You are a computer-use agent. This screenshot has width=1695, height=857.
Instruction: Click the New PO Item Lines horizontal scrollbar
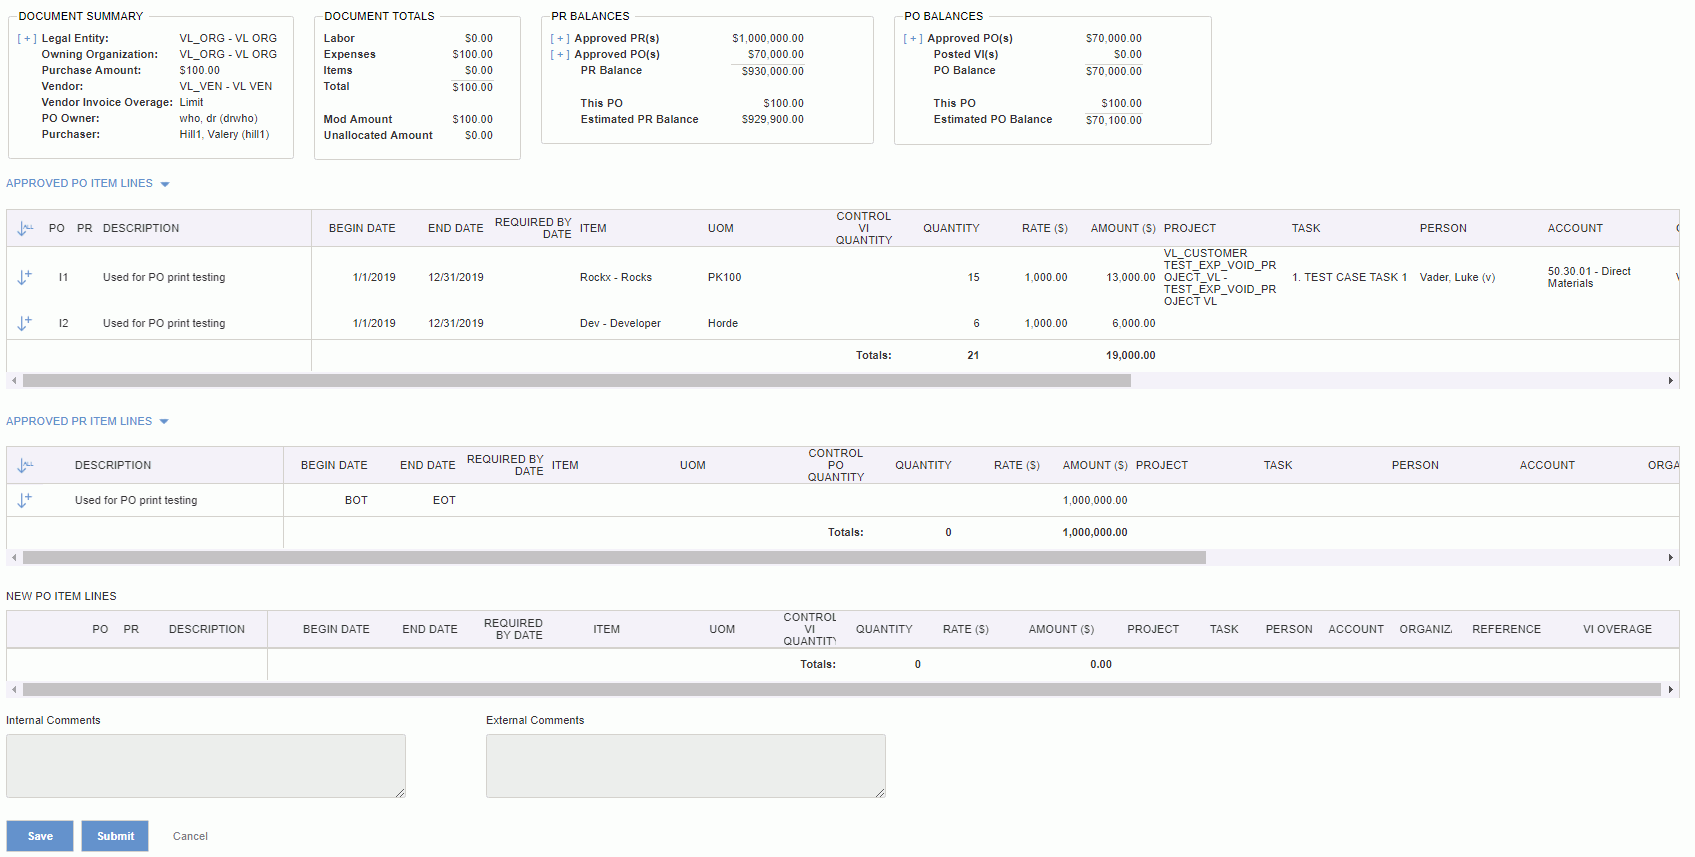coord(842,690)
